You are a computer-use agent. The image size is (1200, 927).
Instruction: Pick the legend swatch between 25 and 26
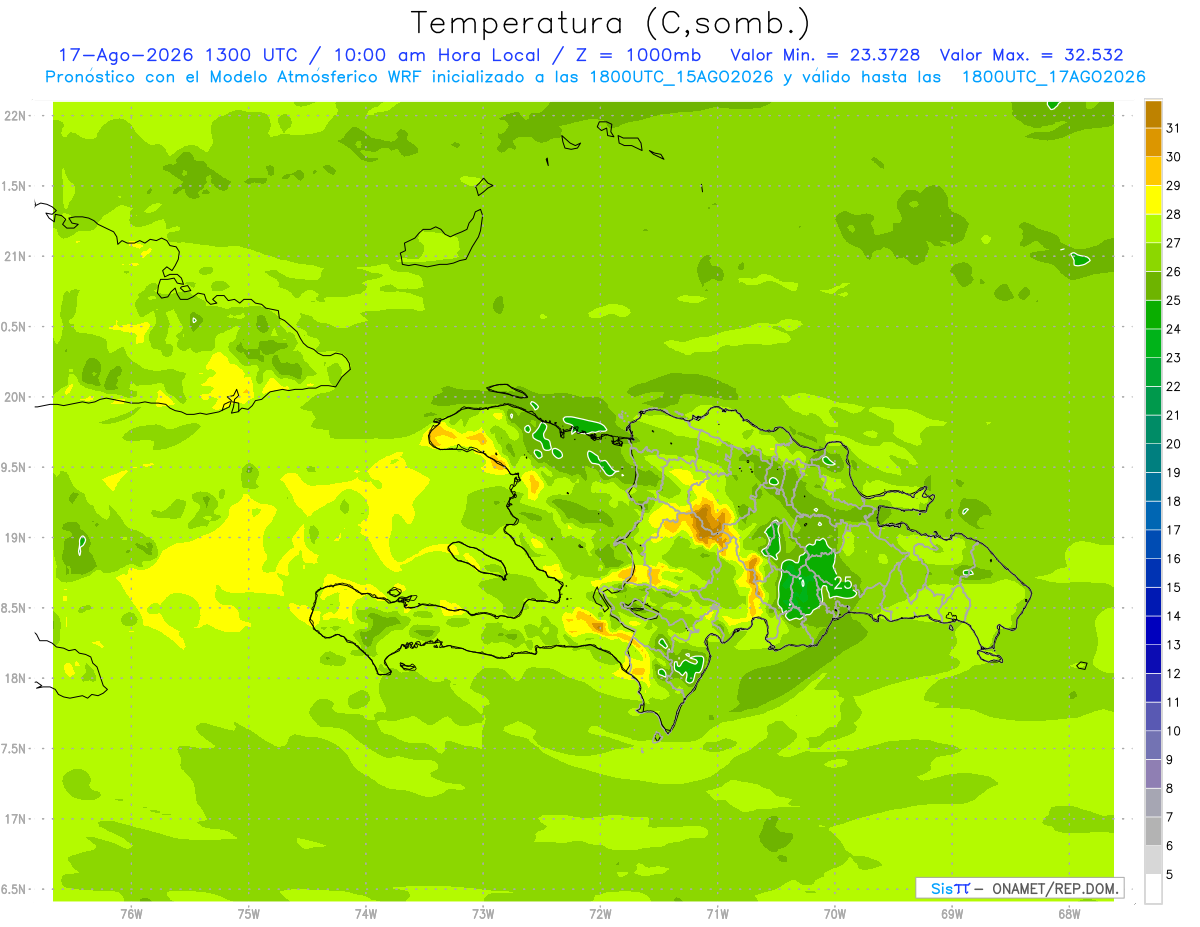point(1153,286)
